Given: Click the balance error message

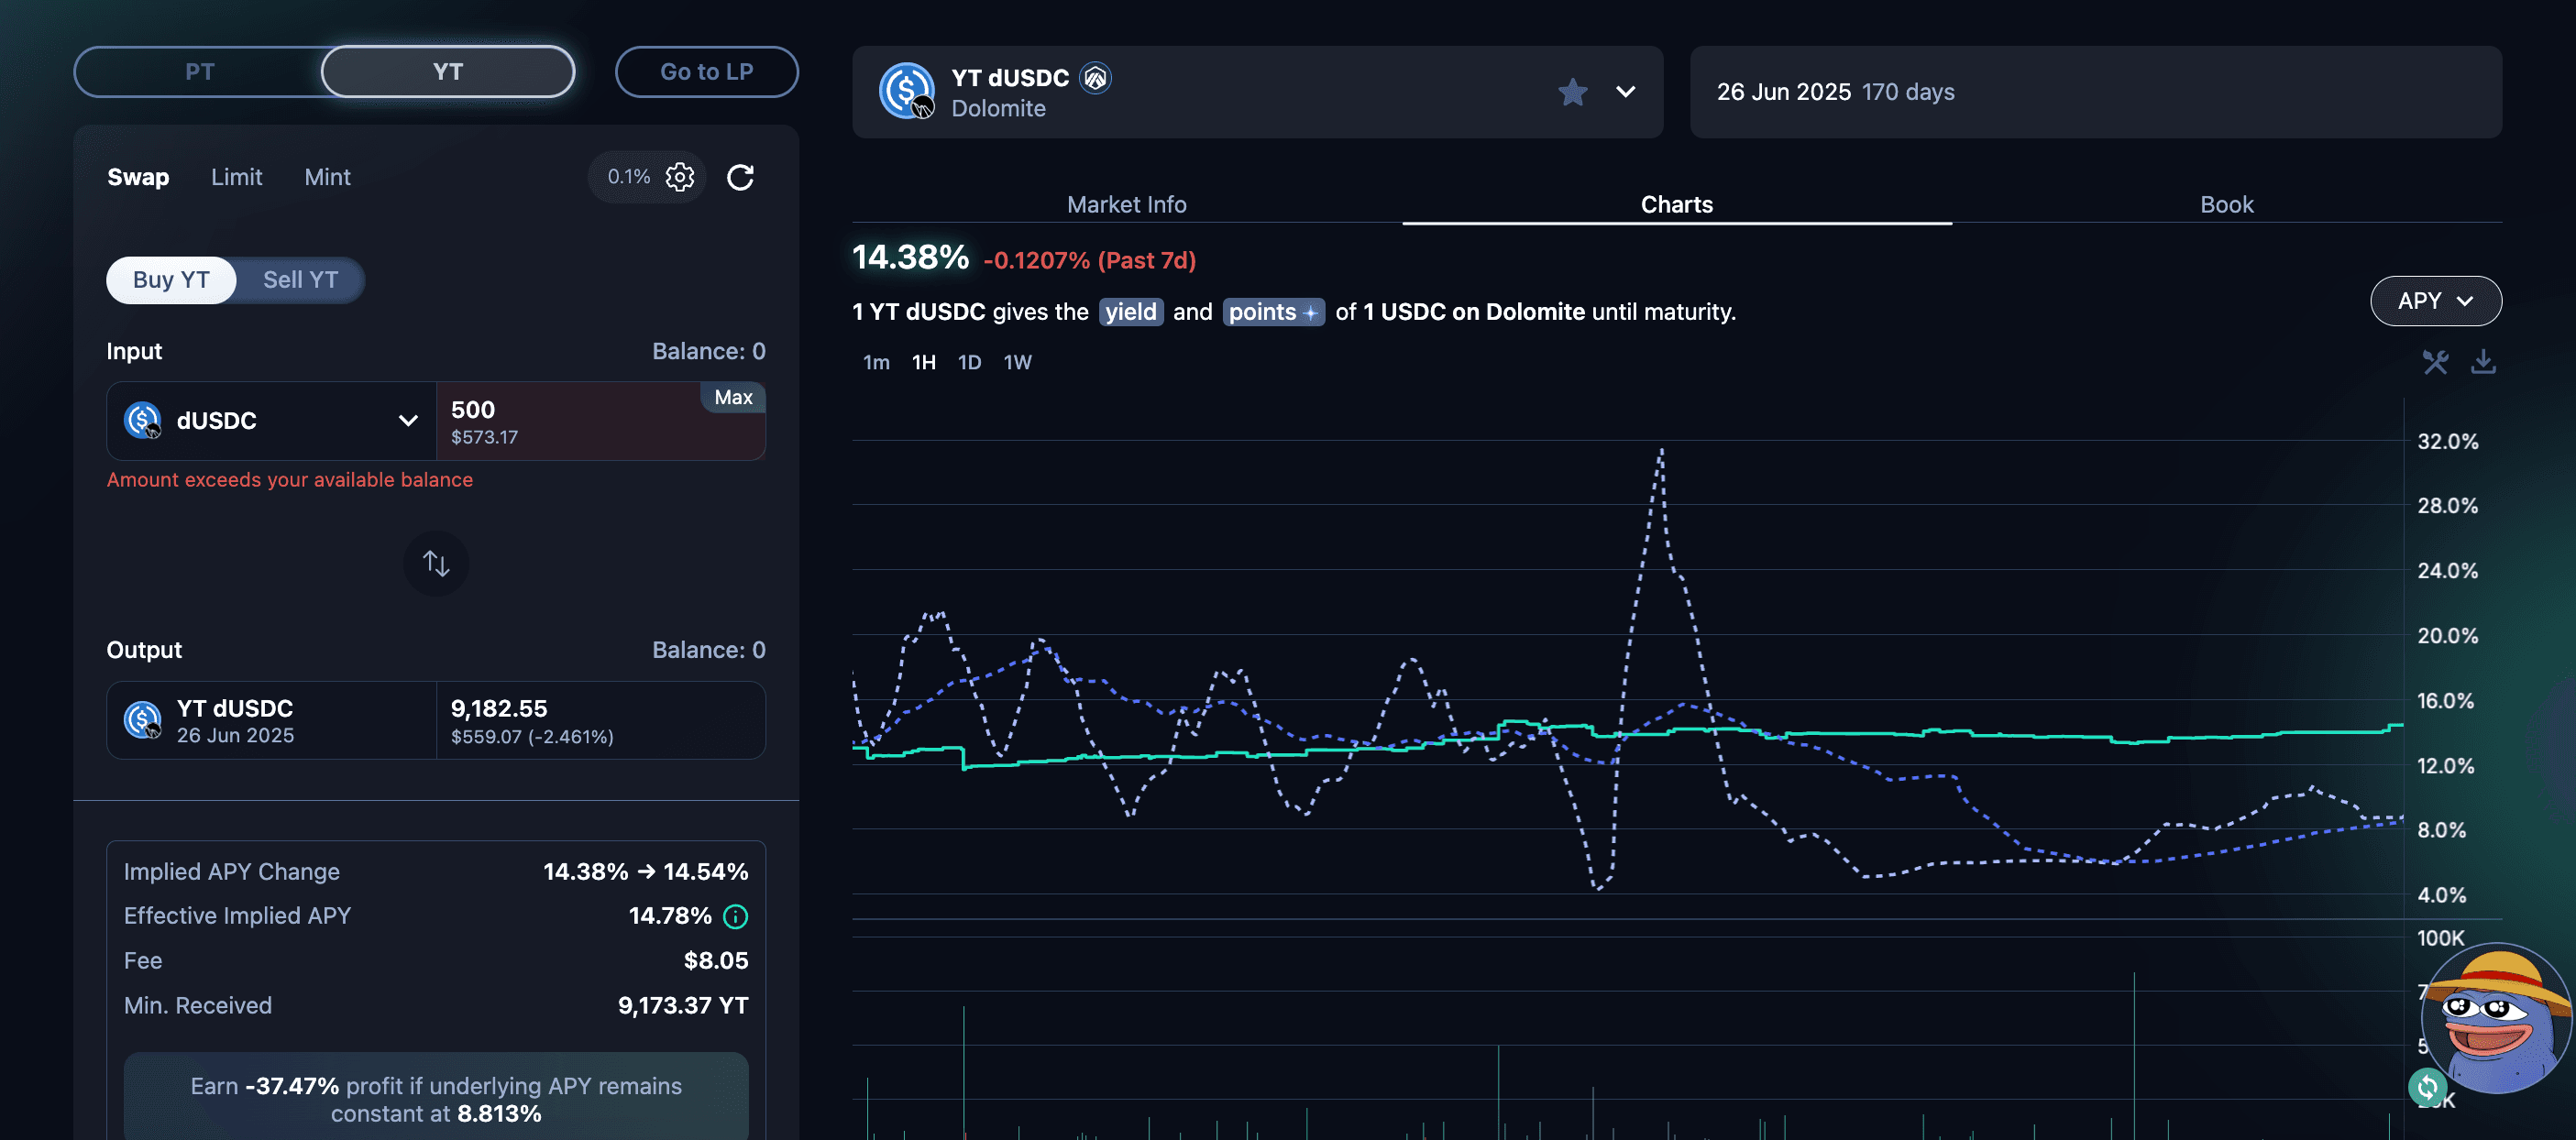Looking at the screenshot, I should tap(290, 479).
